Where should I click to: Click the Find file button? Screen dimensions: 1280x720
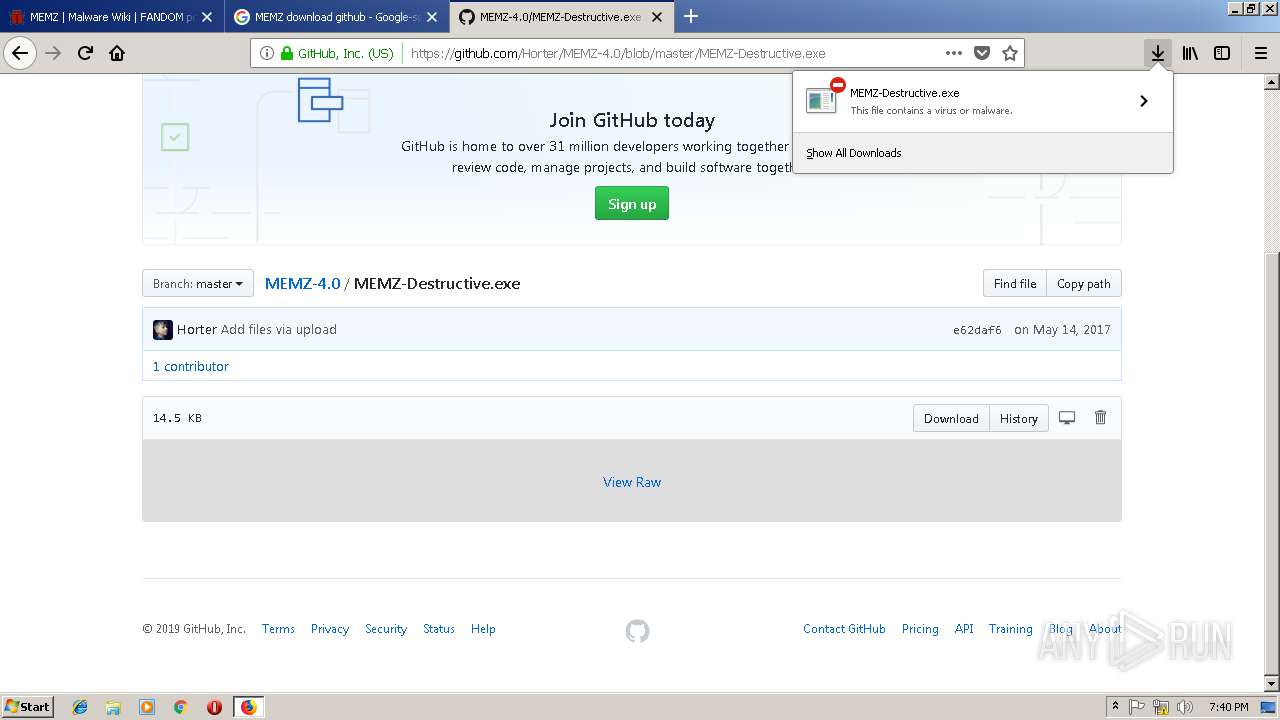point(1015,284)
